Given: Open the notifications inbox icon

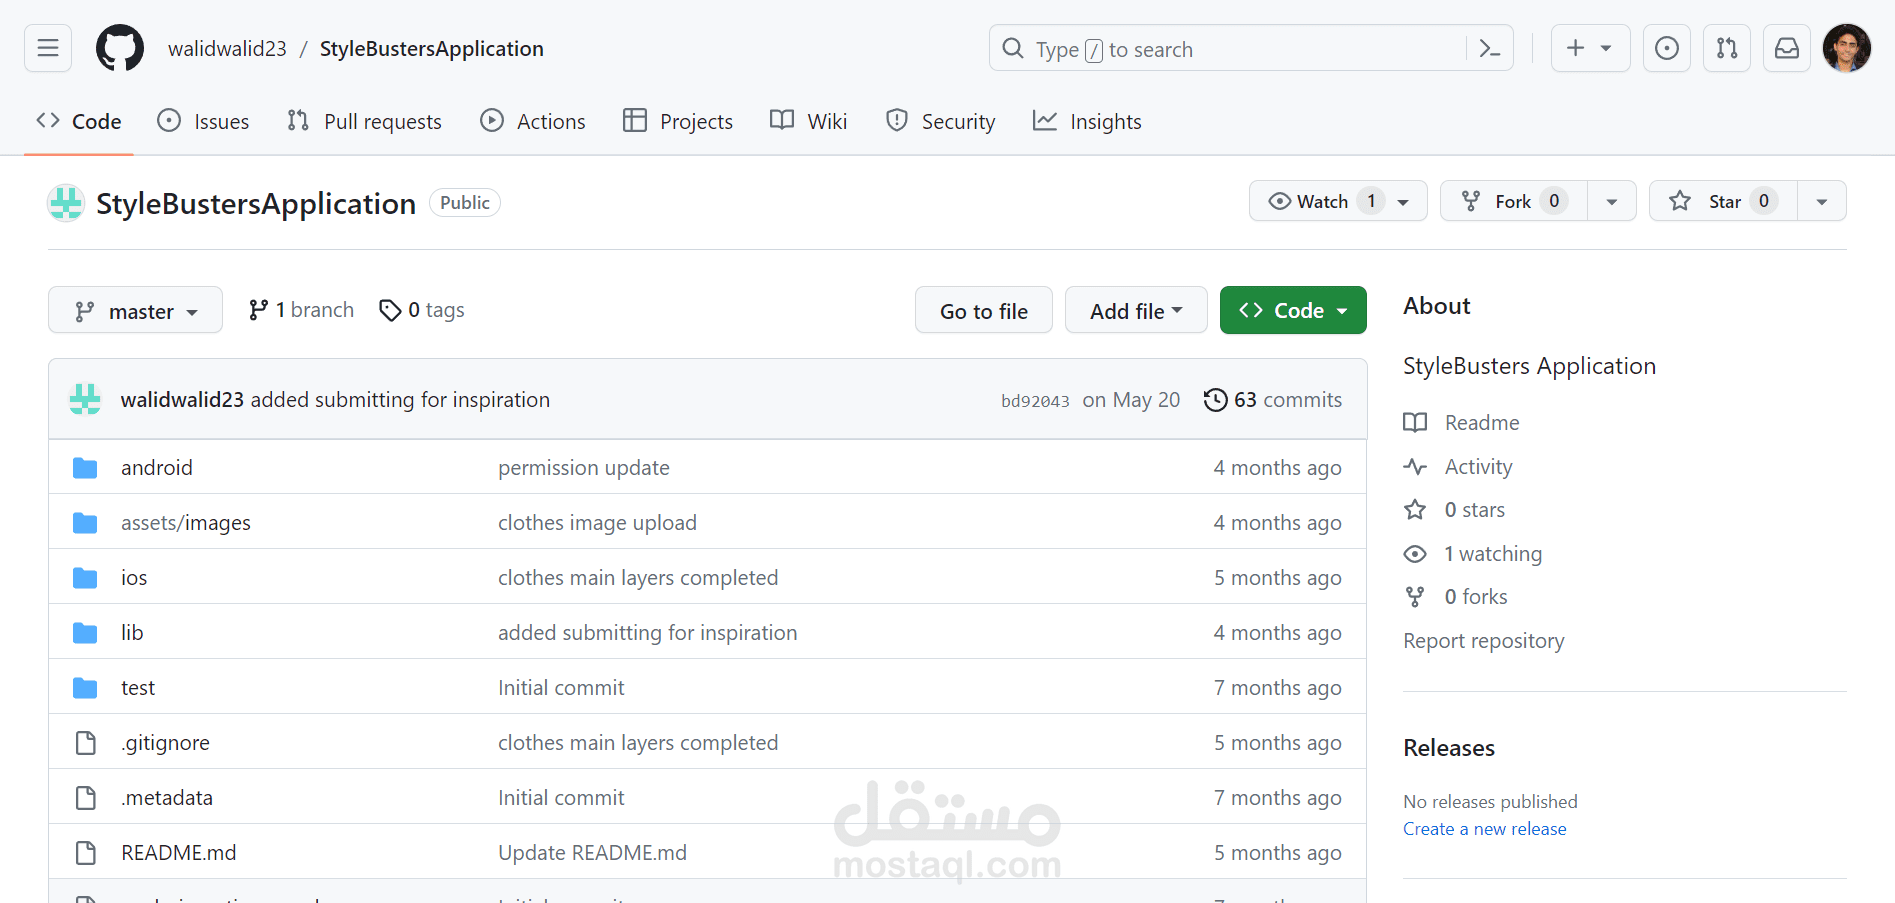Looking at the screenshot, I should 1787,48.
